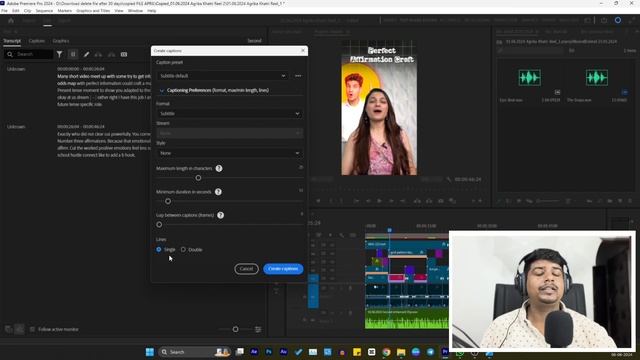Click the Home icon in Premiere header
Image resolution: width=640 pixels, height=360 pixels.
tap(11, 20)
